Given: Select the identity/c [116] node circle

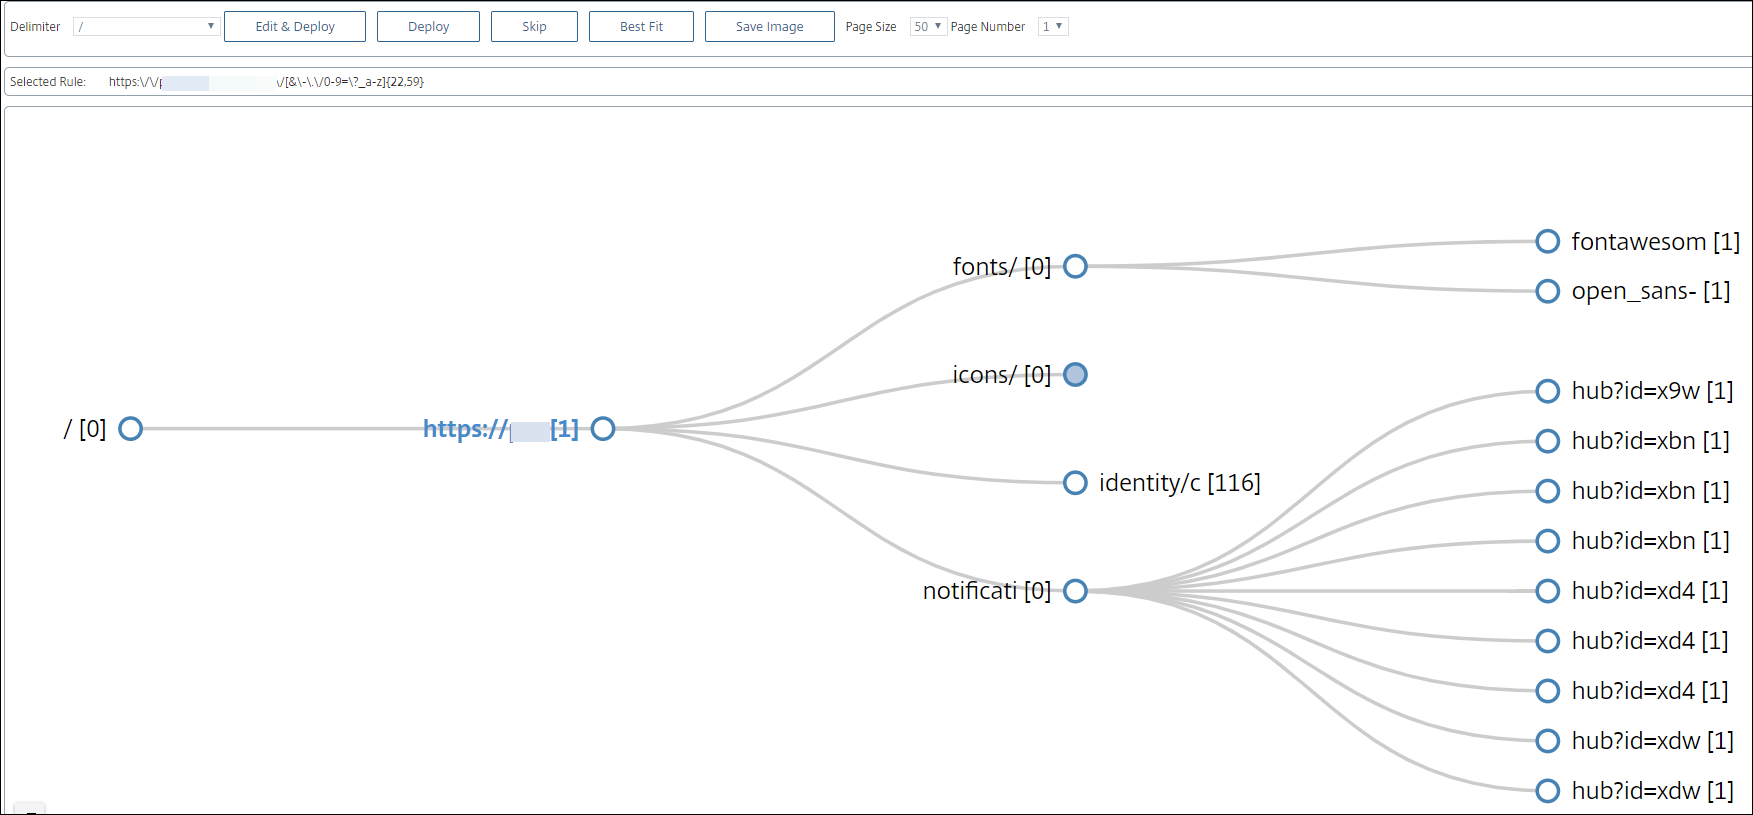Looking at the screenshot, I should tap(1075, 483).
